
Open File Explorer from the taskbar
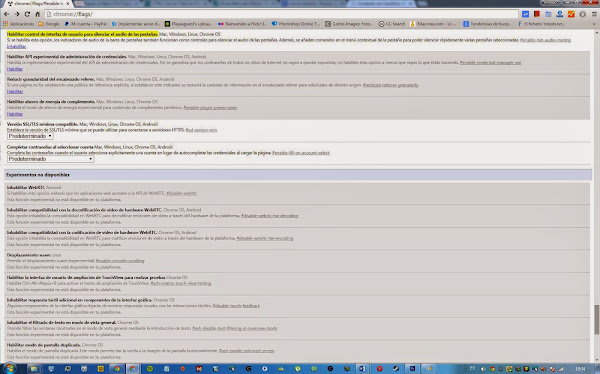click(34, 369)
